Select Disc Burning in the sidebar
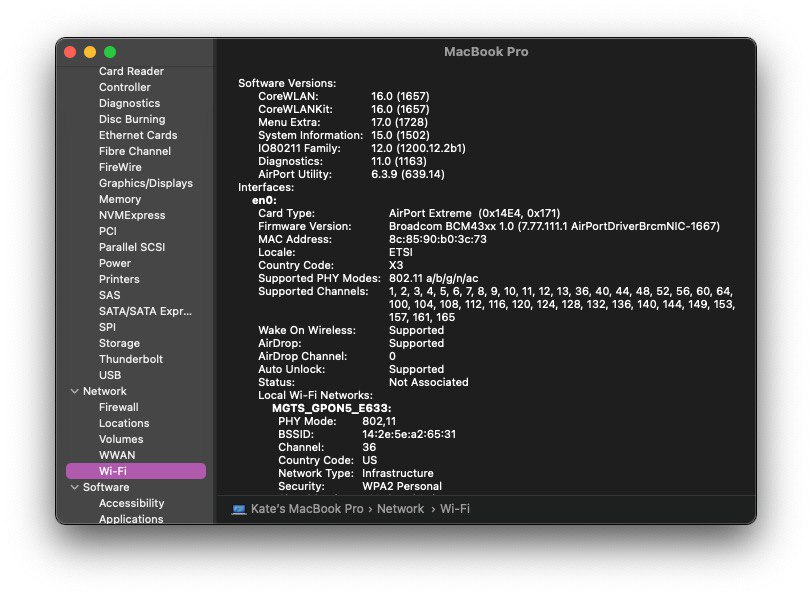812x598 pixels. click(132, 120)
